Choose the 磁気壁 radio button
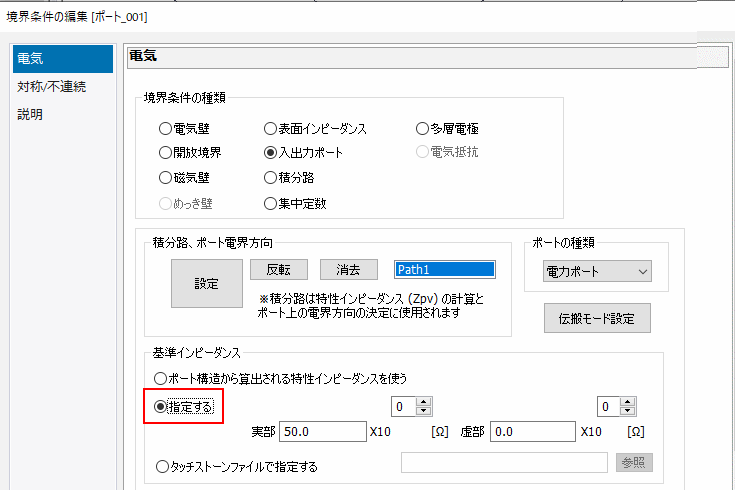 pos(165,178)
